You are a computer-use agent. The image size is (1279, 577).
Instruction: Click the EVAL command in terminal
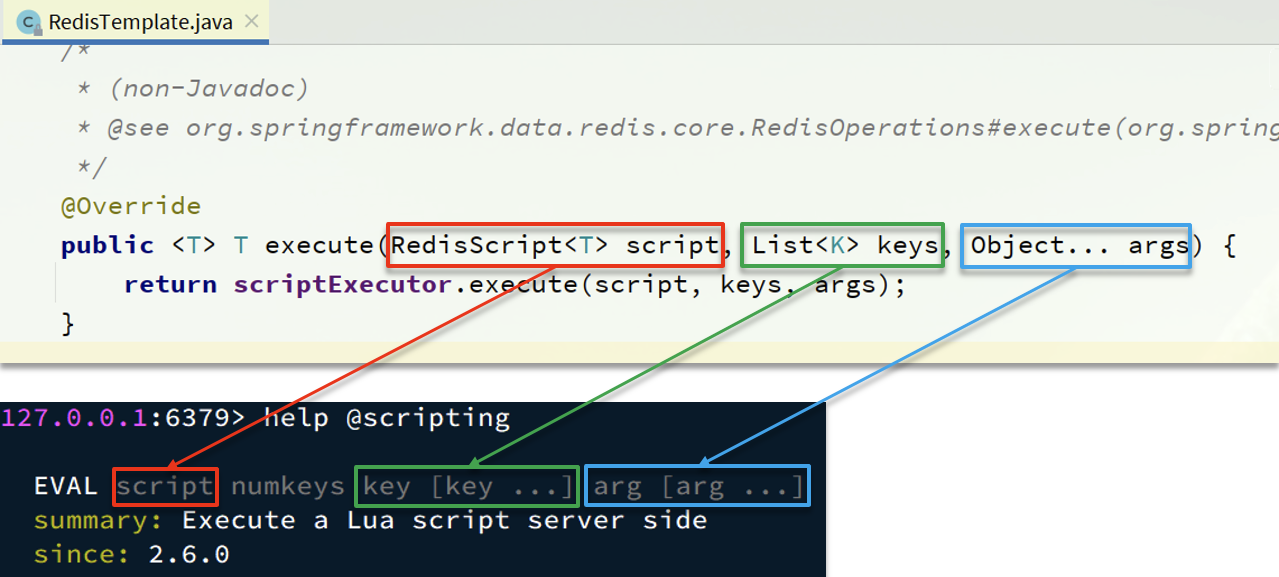pyautogui.click(x=66, y=487)
